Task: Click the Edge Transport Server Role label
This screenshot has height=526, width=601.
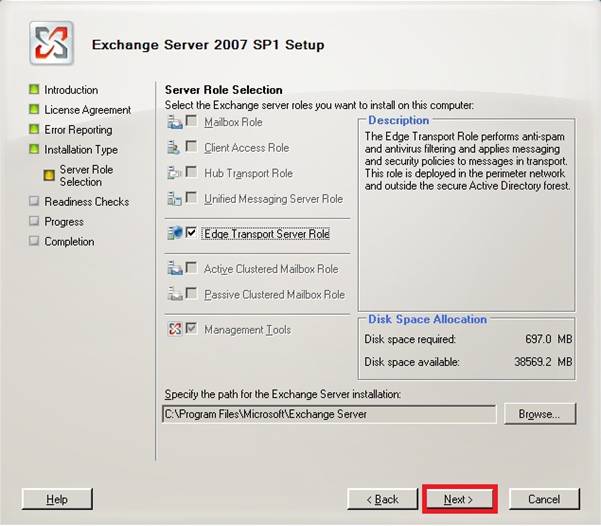Action: [x=266, y=233]
